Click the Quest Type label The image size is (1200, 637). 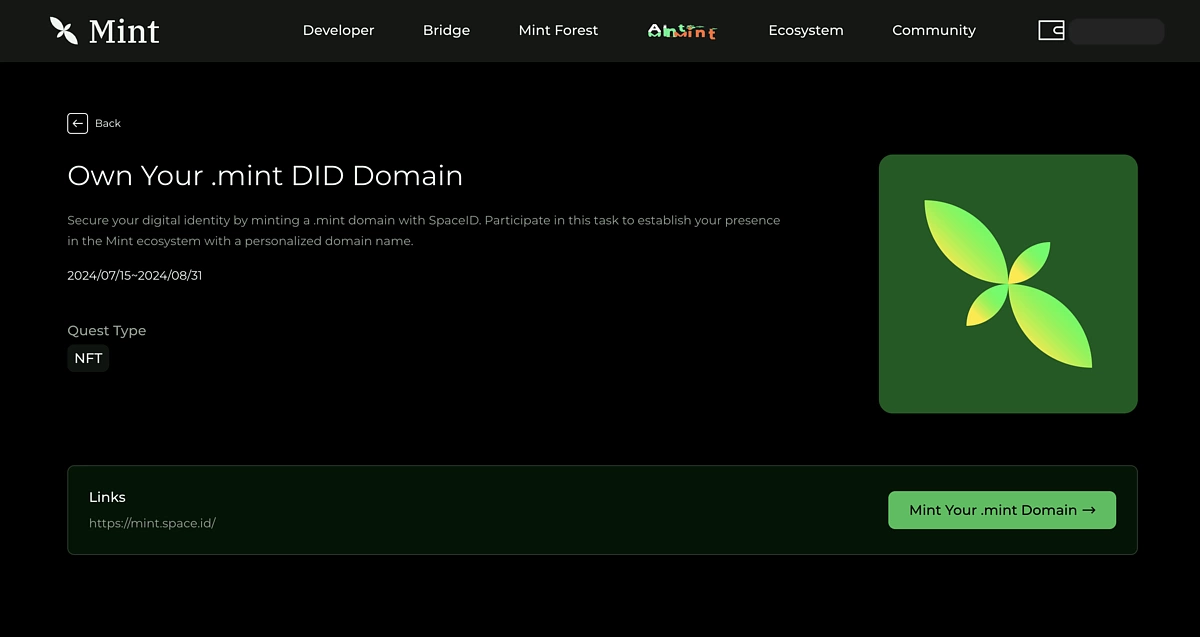[x=107, y=331]
